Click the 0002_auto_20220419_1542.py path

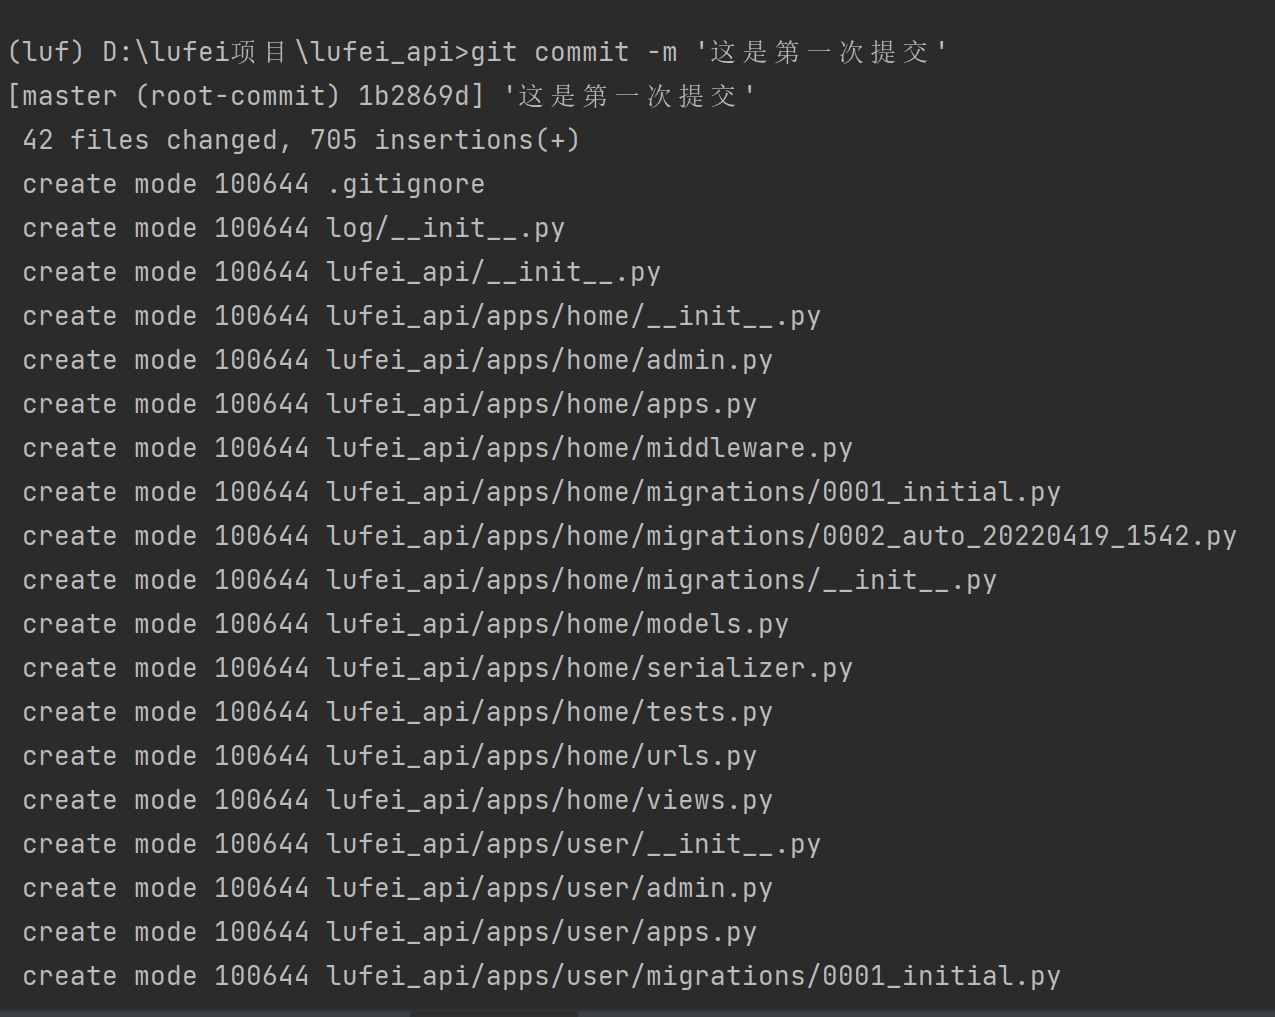782,537
